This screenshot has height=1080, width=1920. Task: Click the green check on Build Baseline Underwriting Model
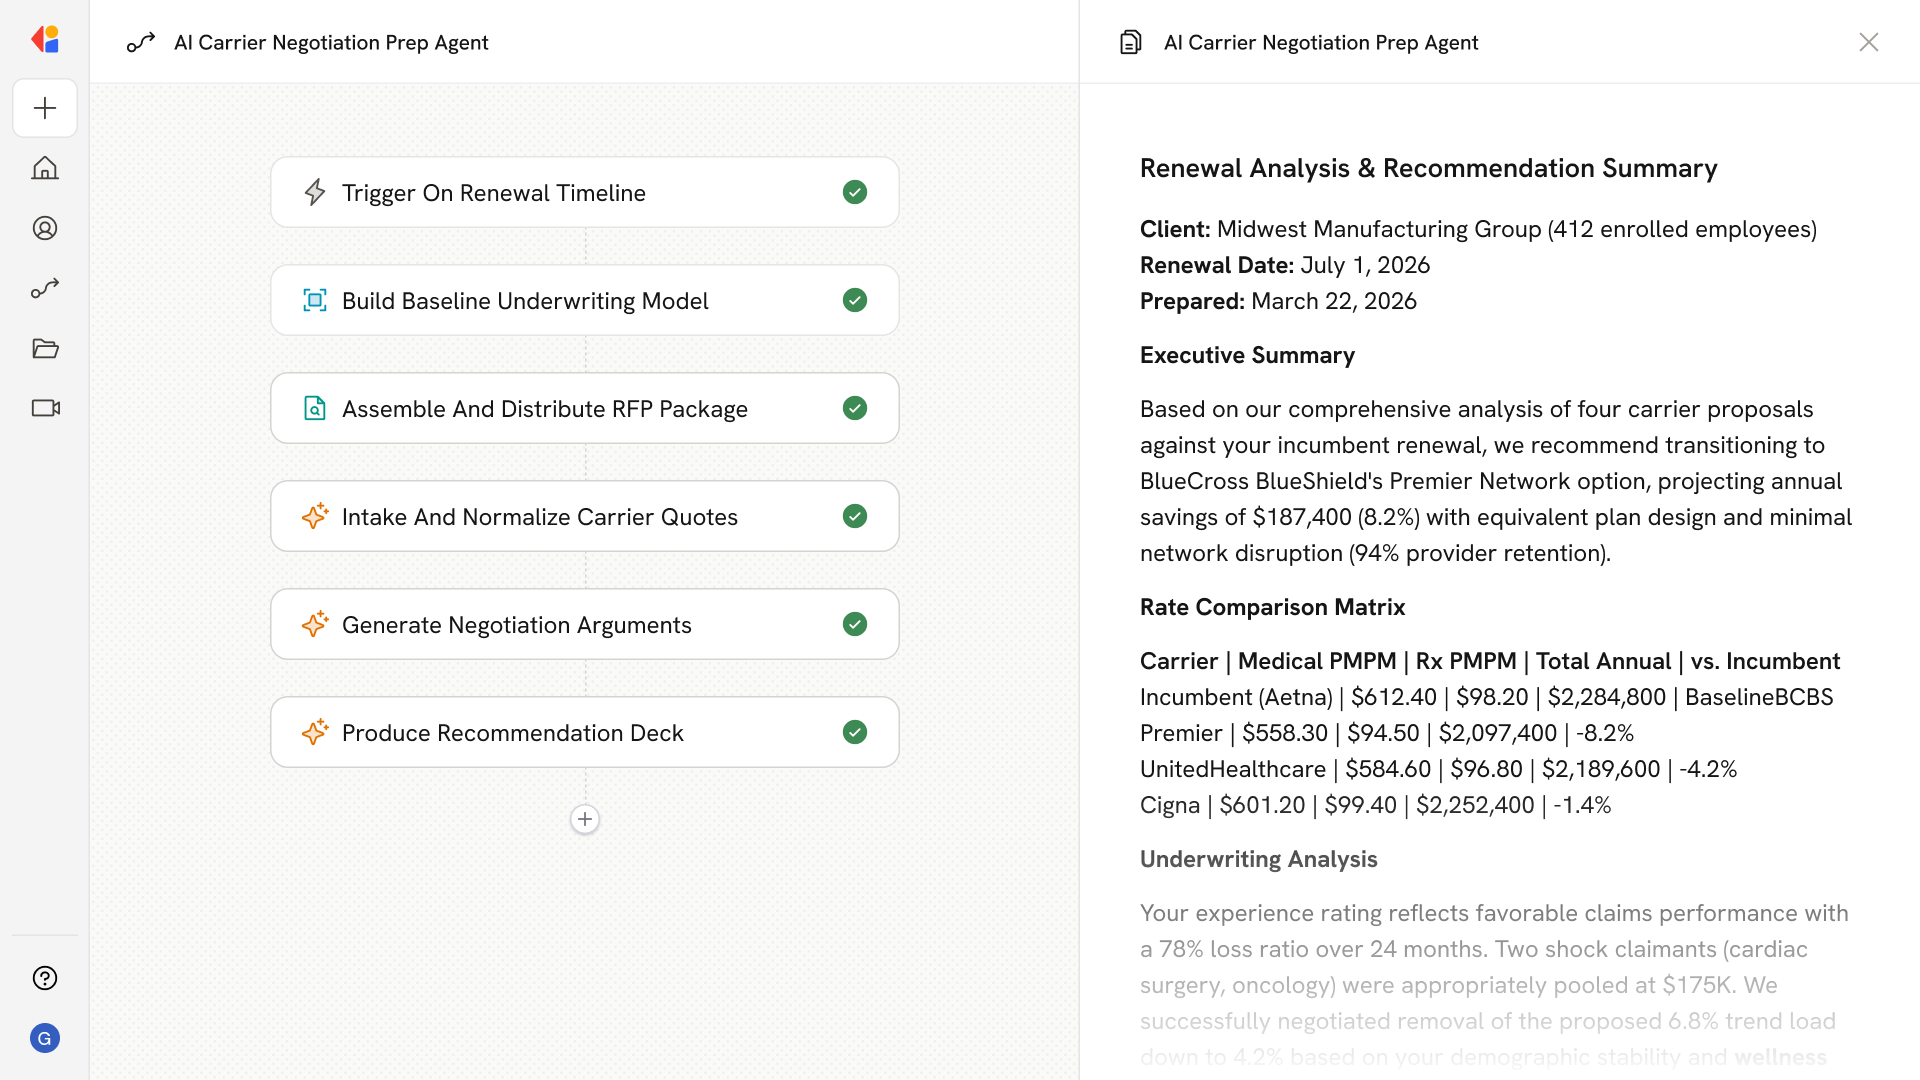(855, 300)
